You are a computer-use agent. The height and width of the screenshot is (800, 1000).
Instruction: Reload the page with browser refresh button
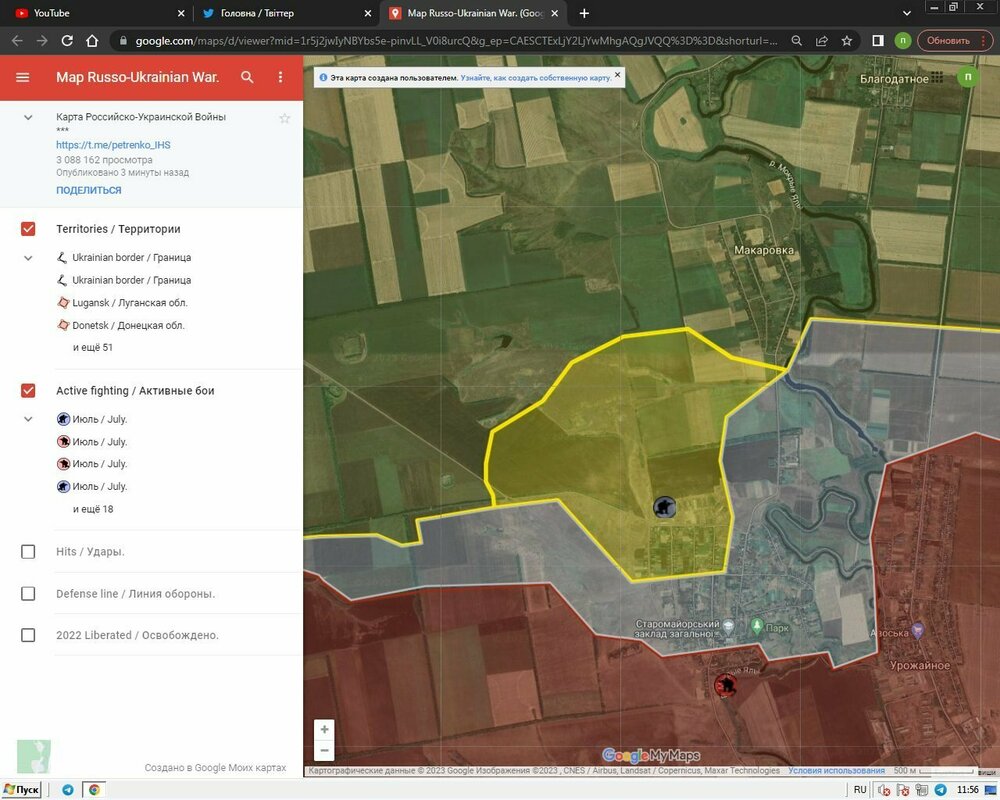click(67, 41)
